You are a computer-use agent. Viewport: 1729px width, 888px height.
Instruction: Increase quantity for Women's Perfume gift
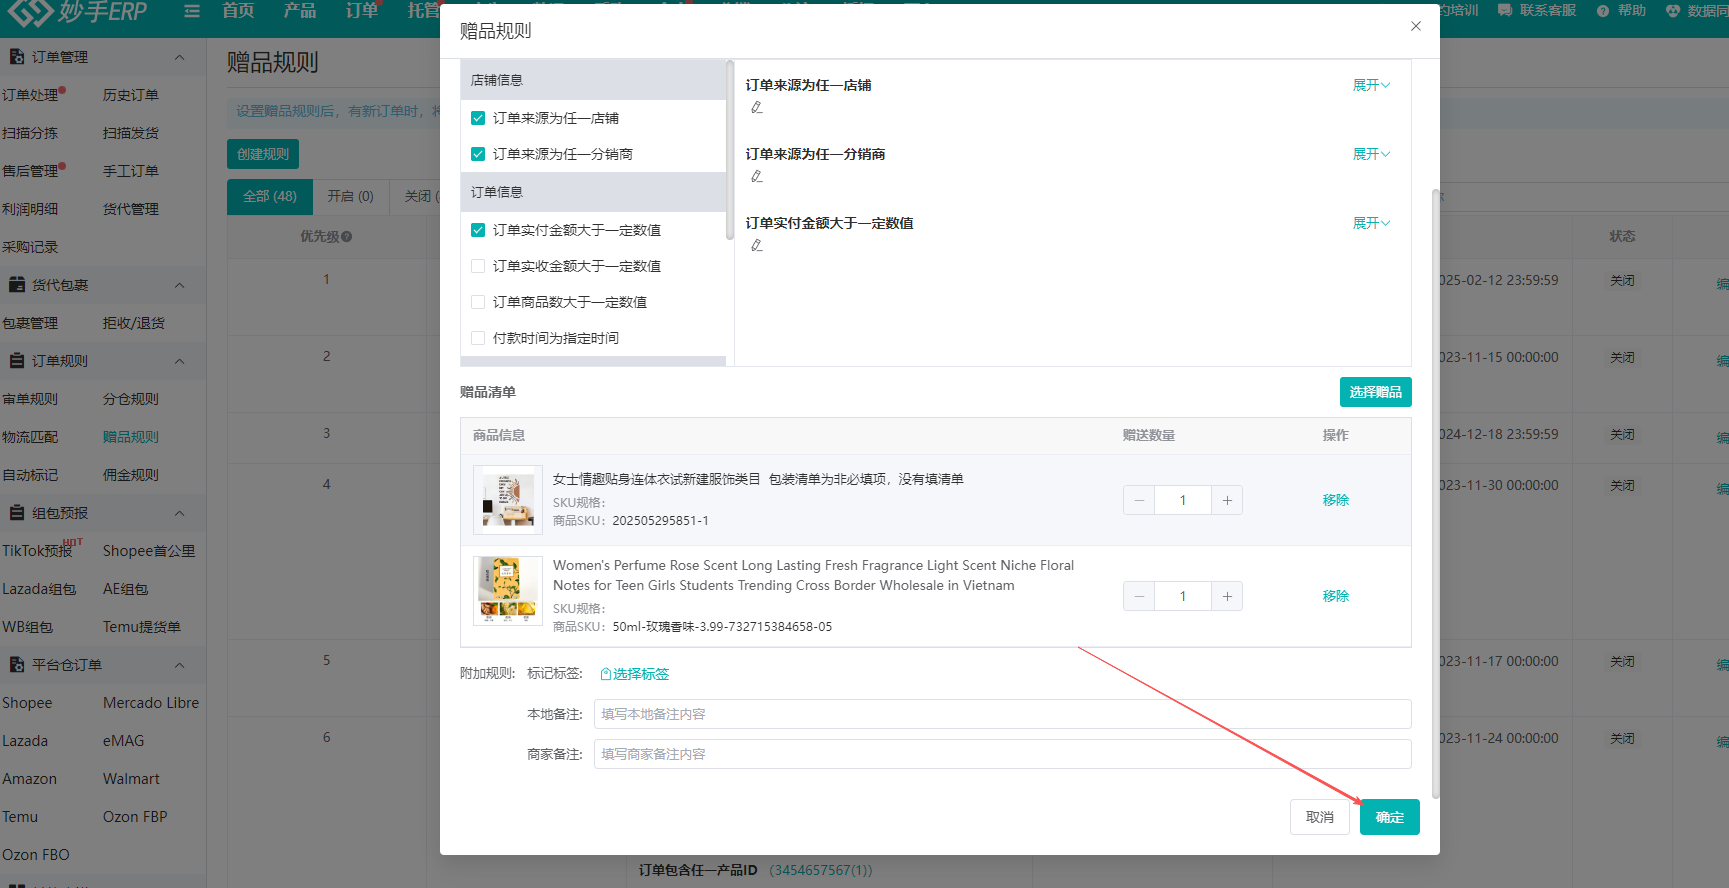pos(1227,596)
